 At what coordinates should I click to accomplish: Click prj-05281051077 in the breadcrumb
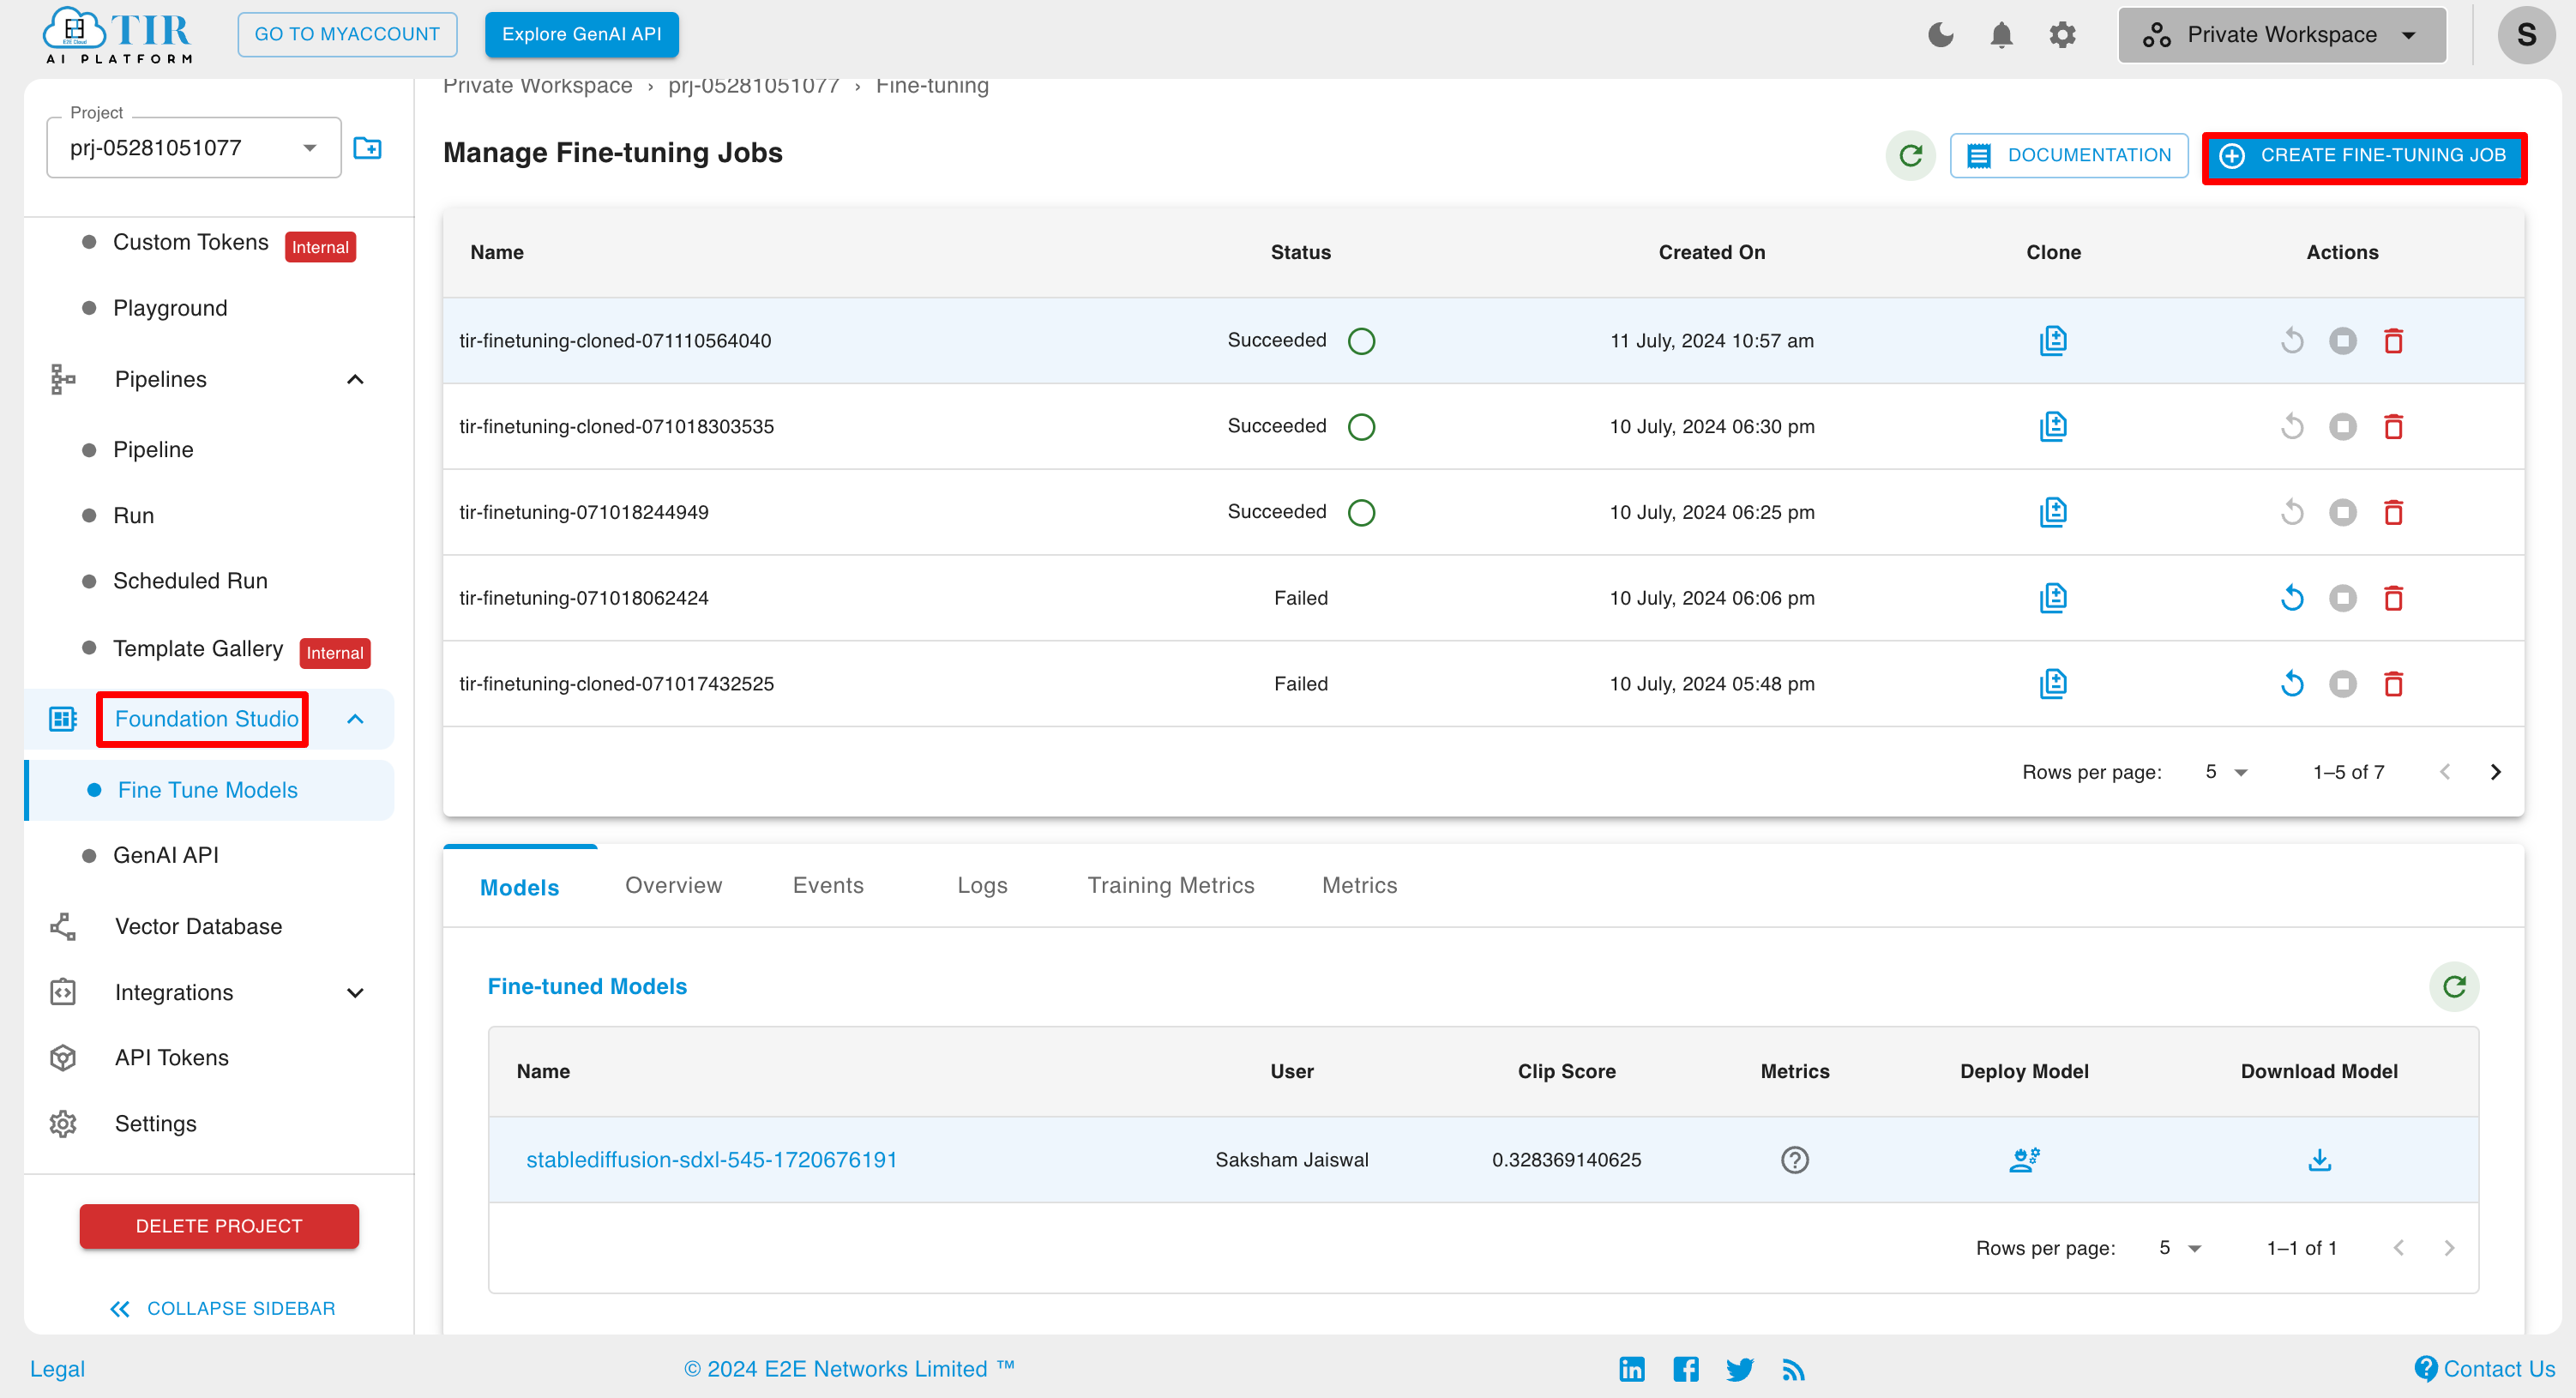[x=753, y=86]
